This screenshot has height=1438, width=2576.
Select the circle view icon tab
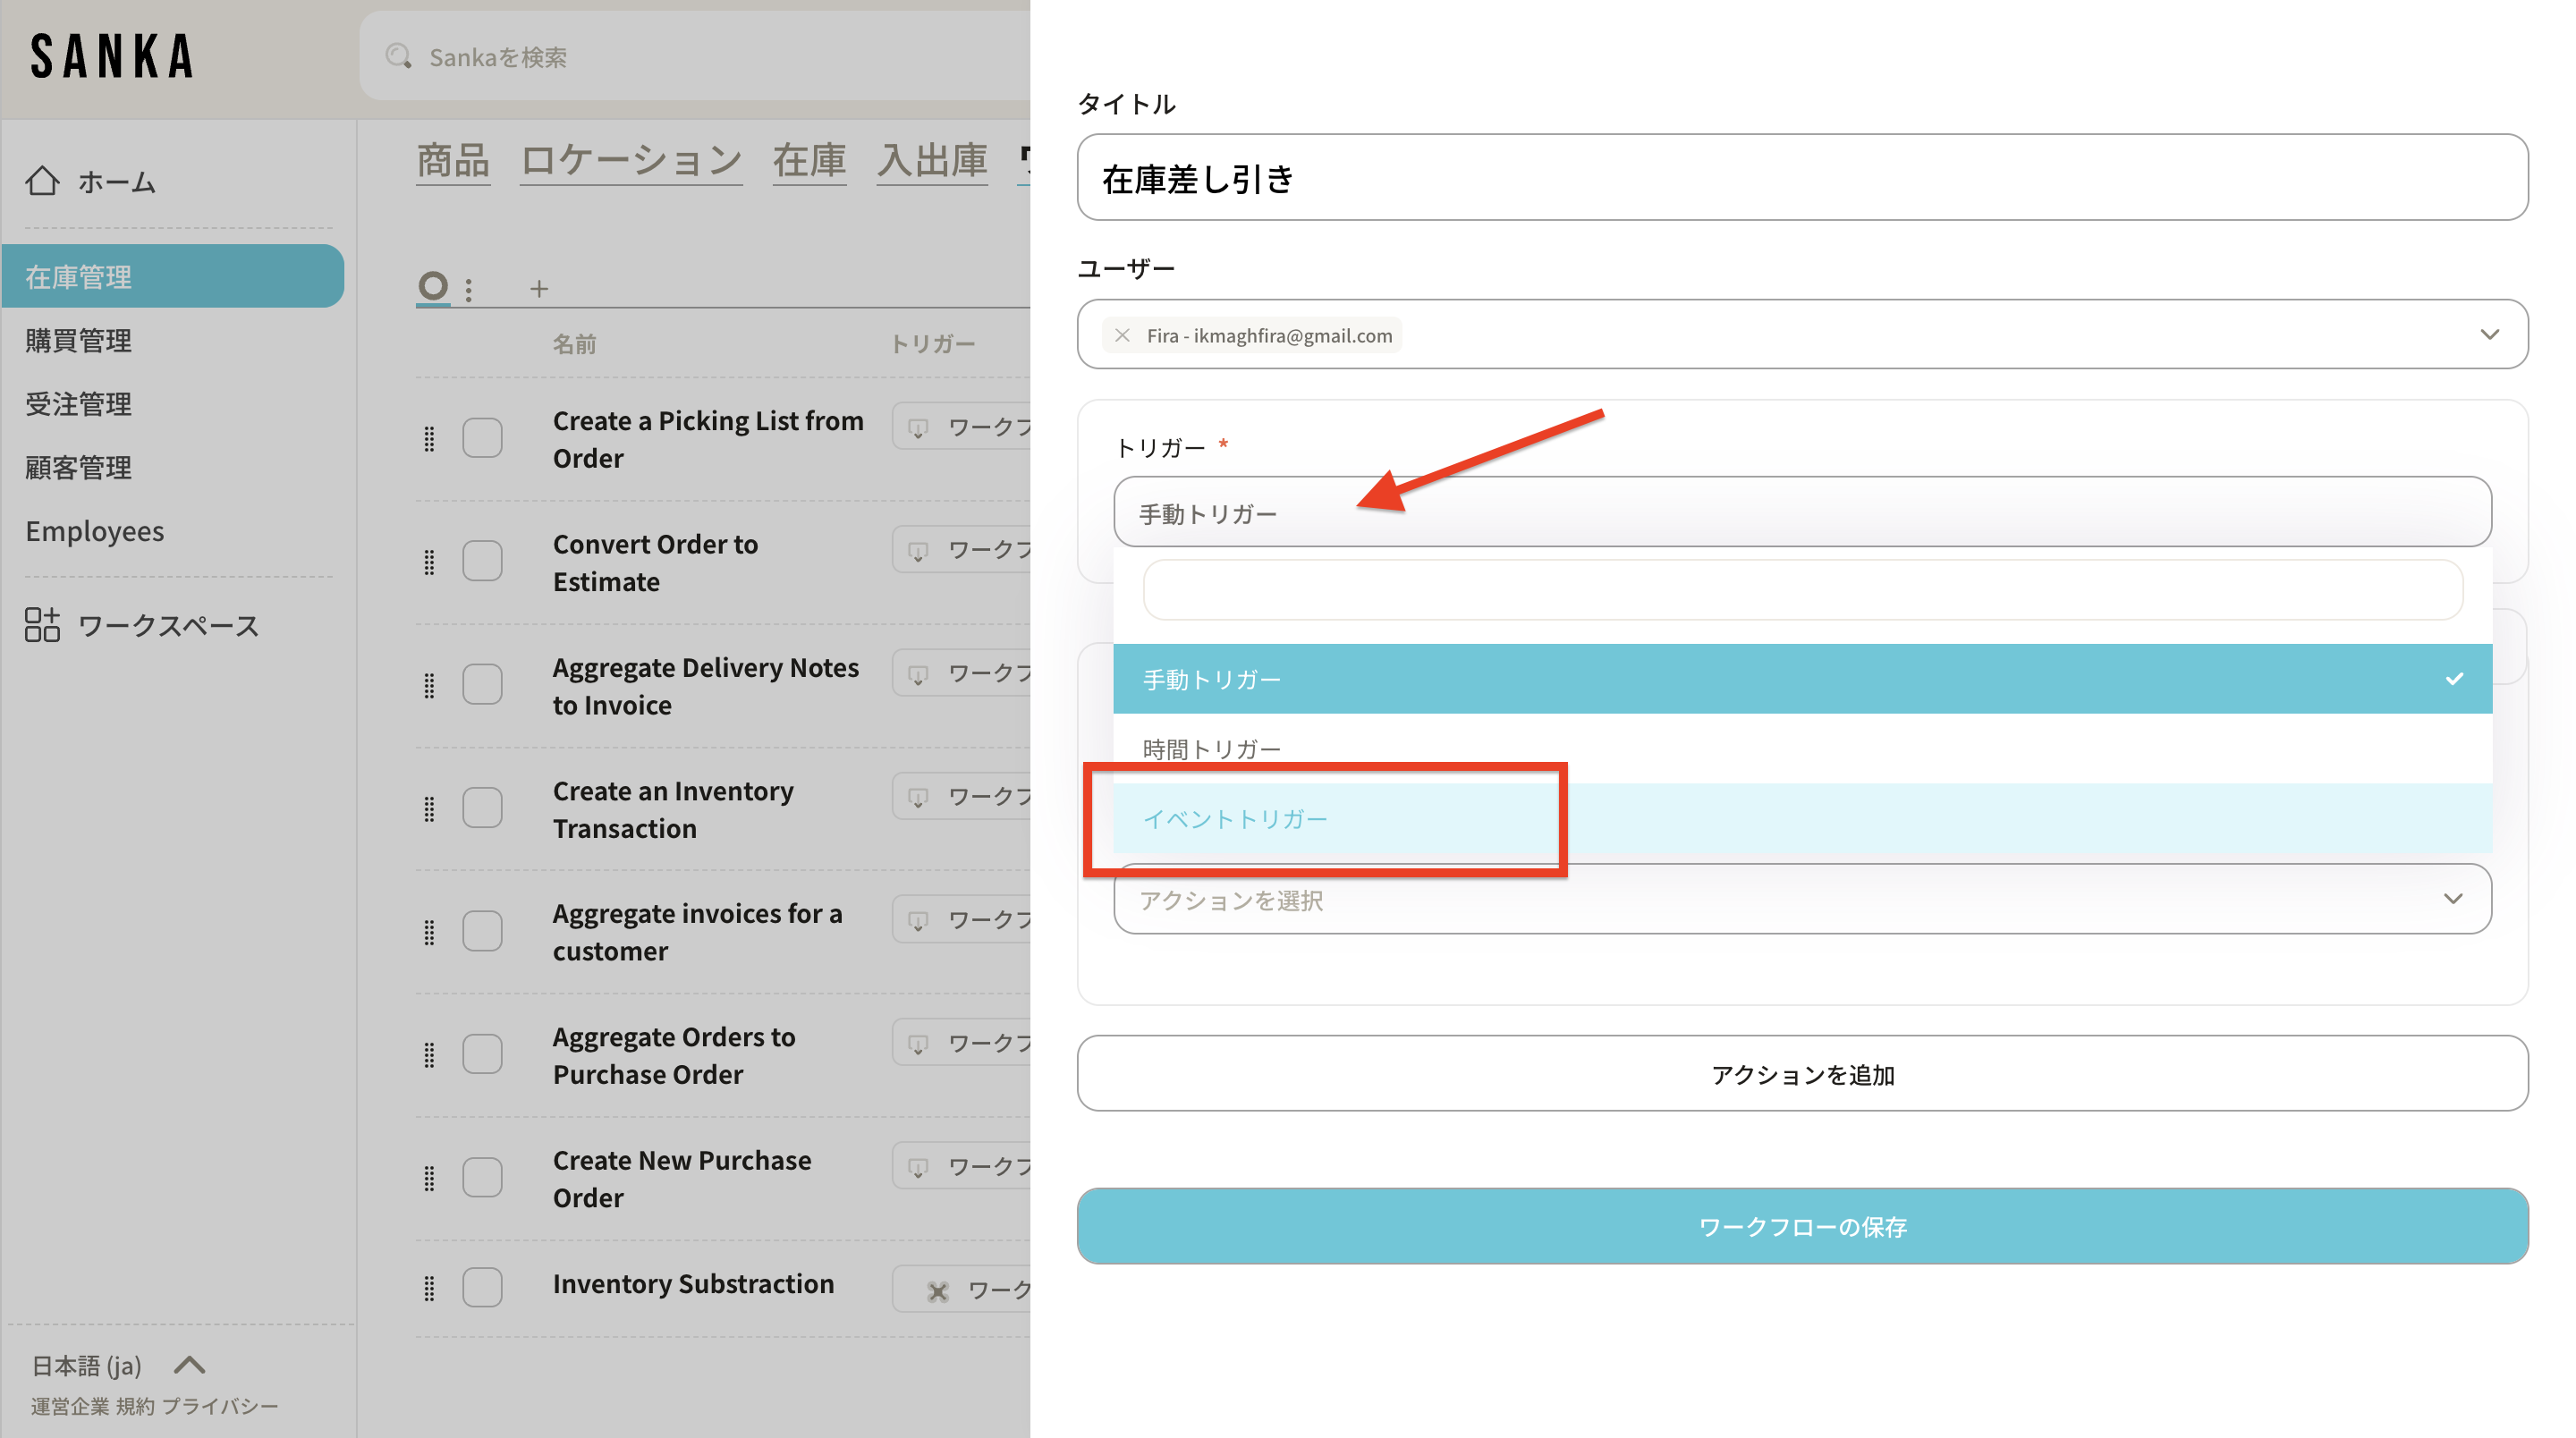(x=433, y=287)
